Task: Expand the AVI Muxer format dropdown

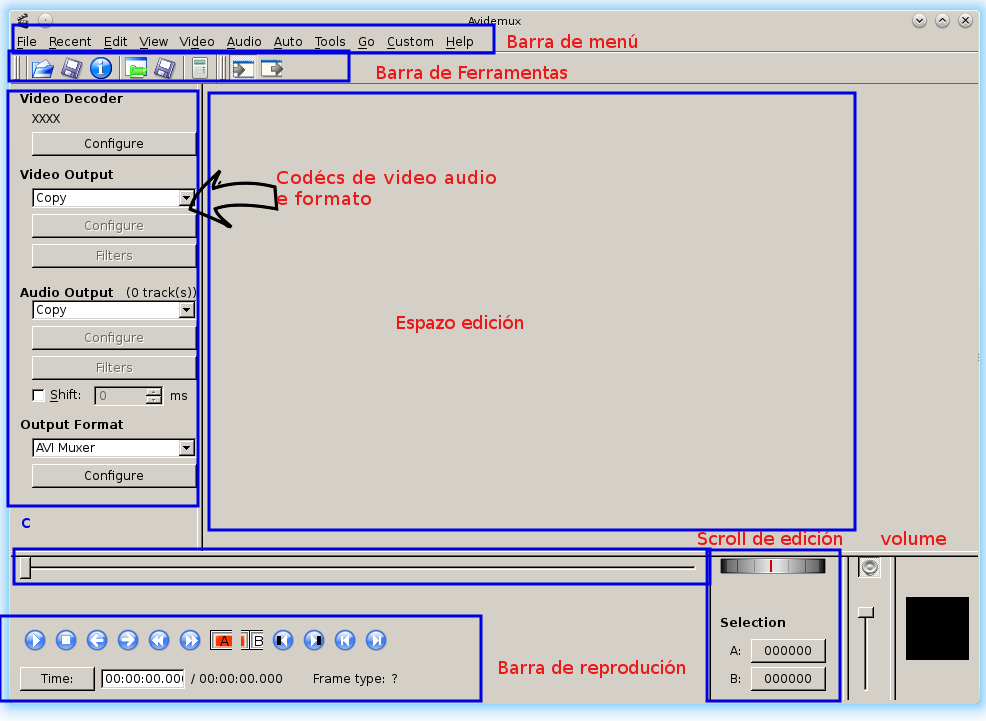Action: point(187,448)
